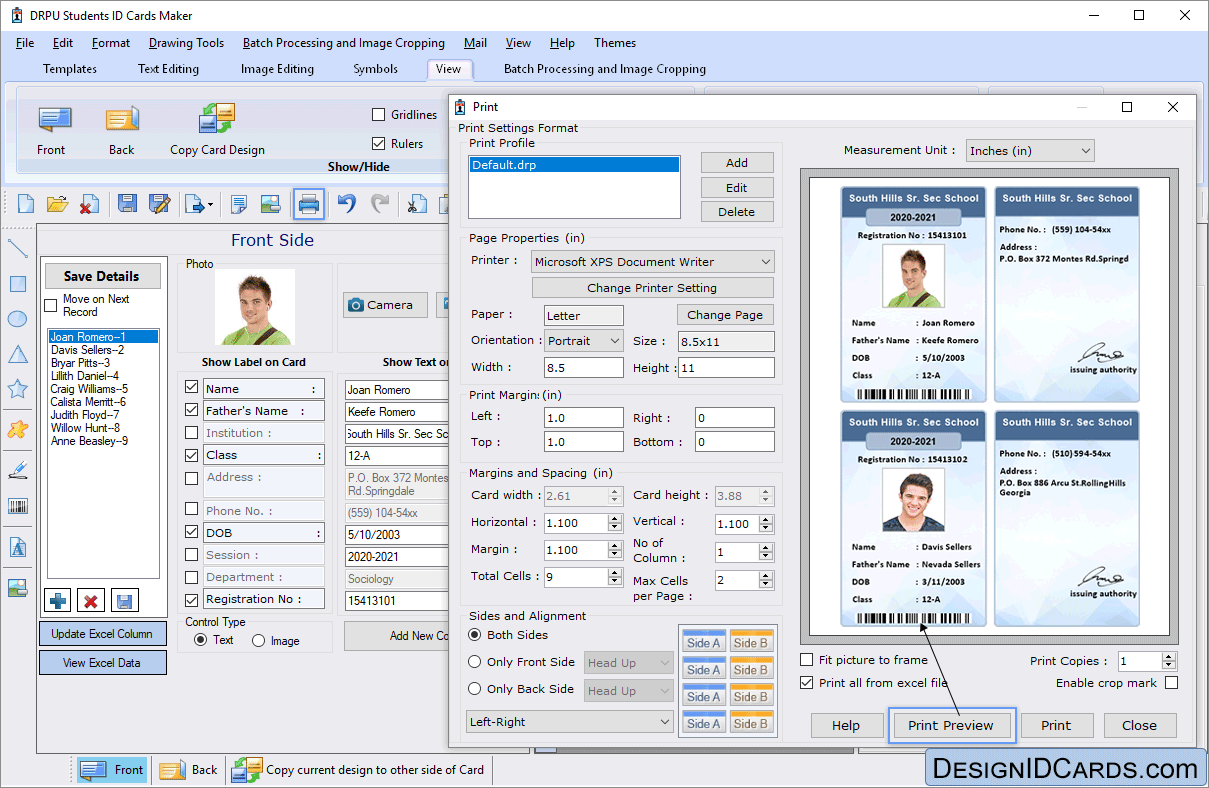Viewport: 1209px width, 788px height.
Task: Click the close document red-X icon
Action: coord(89,204)
